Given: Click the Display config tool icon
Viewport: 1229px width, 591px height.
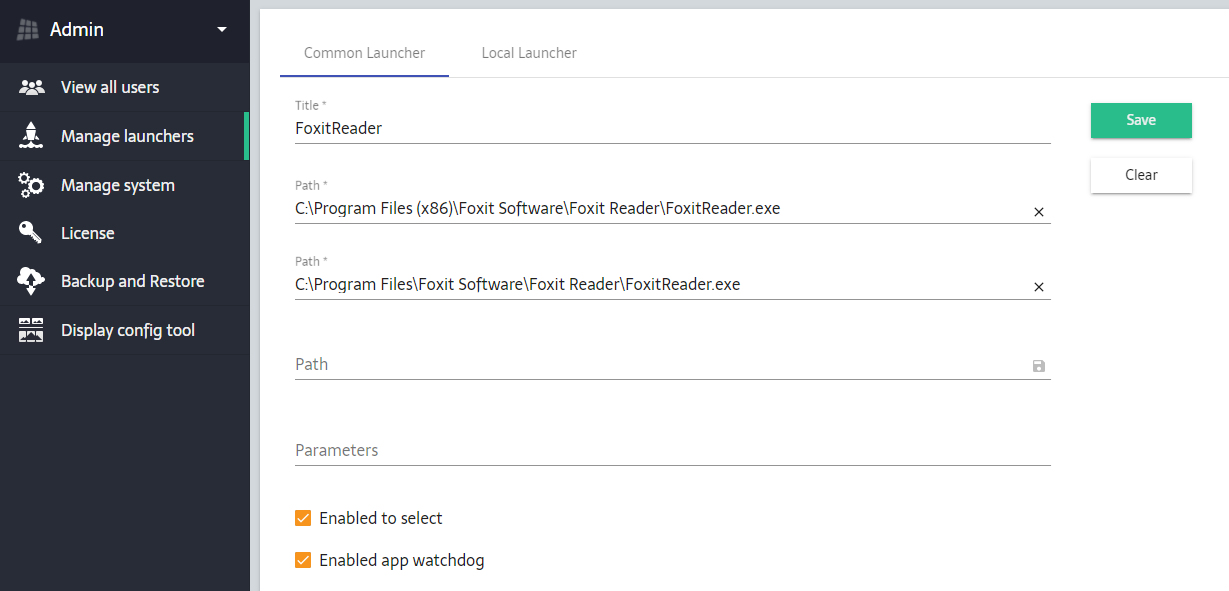Looking at the screenshot, I should (x=32, y=330).
